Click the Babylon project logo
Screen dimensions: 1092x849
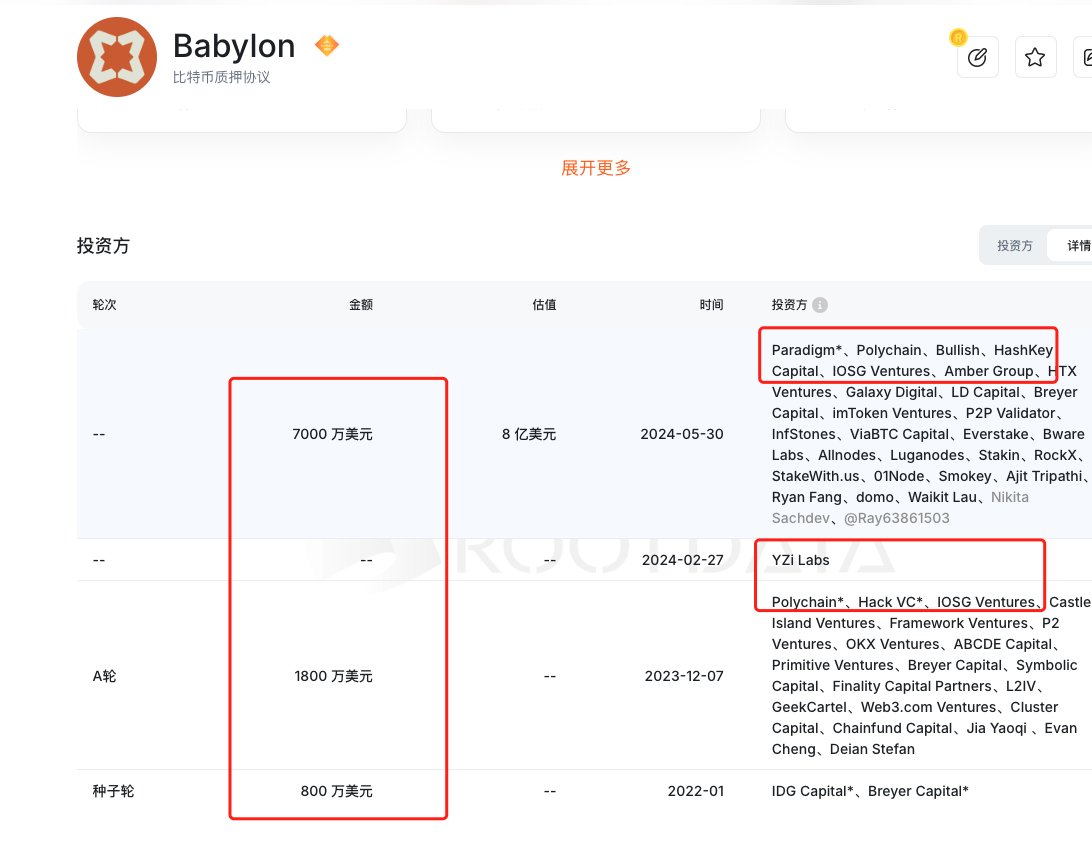(x=117, y=57)
